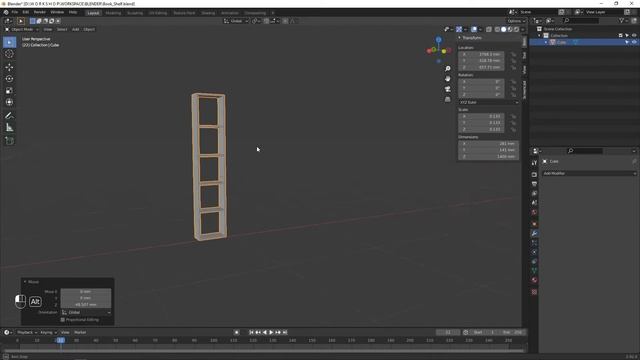Open the Texture properties checker icon

[534, 292]
